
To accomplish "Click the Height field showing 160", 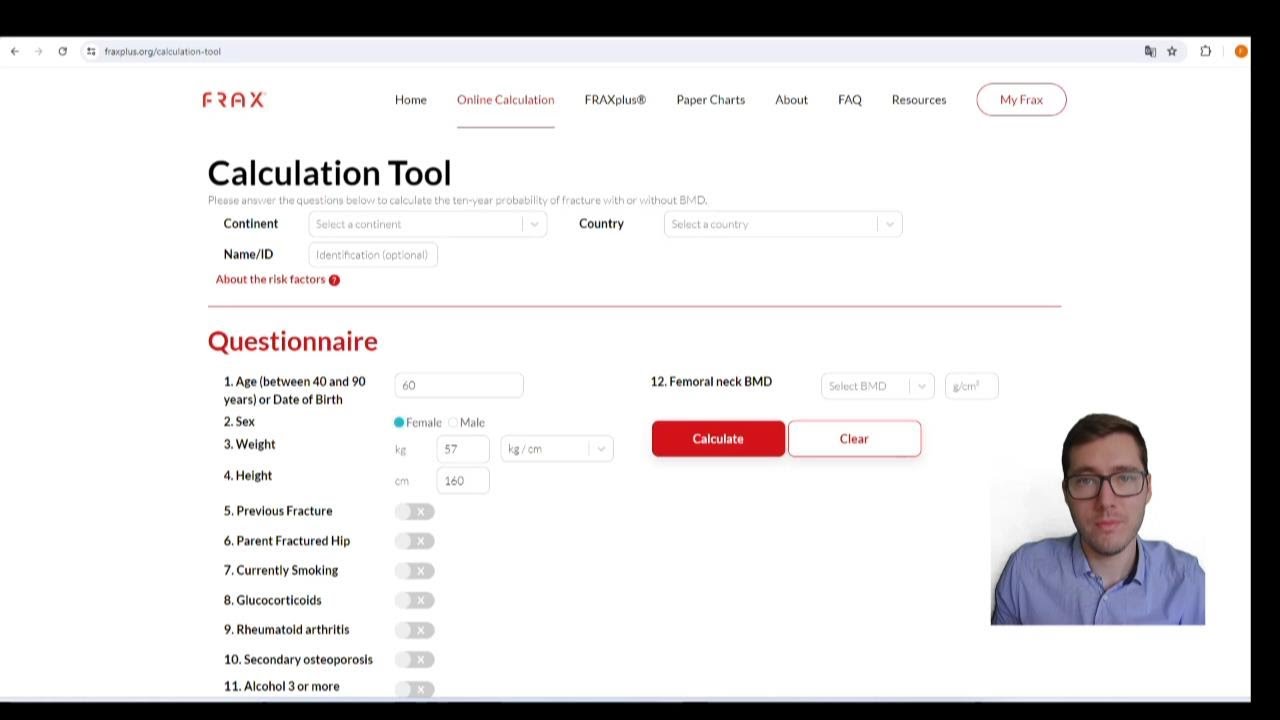I will pos(463,481).
